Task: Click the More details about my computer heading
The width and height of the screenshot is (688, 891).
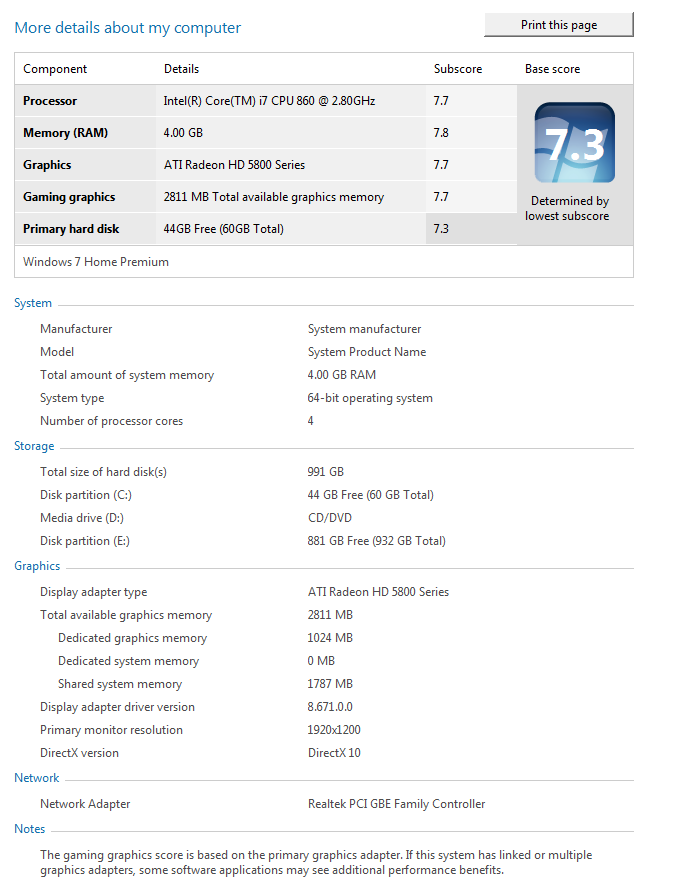Action: [x=128, y=28]
